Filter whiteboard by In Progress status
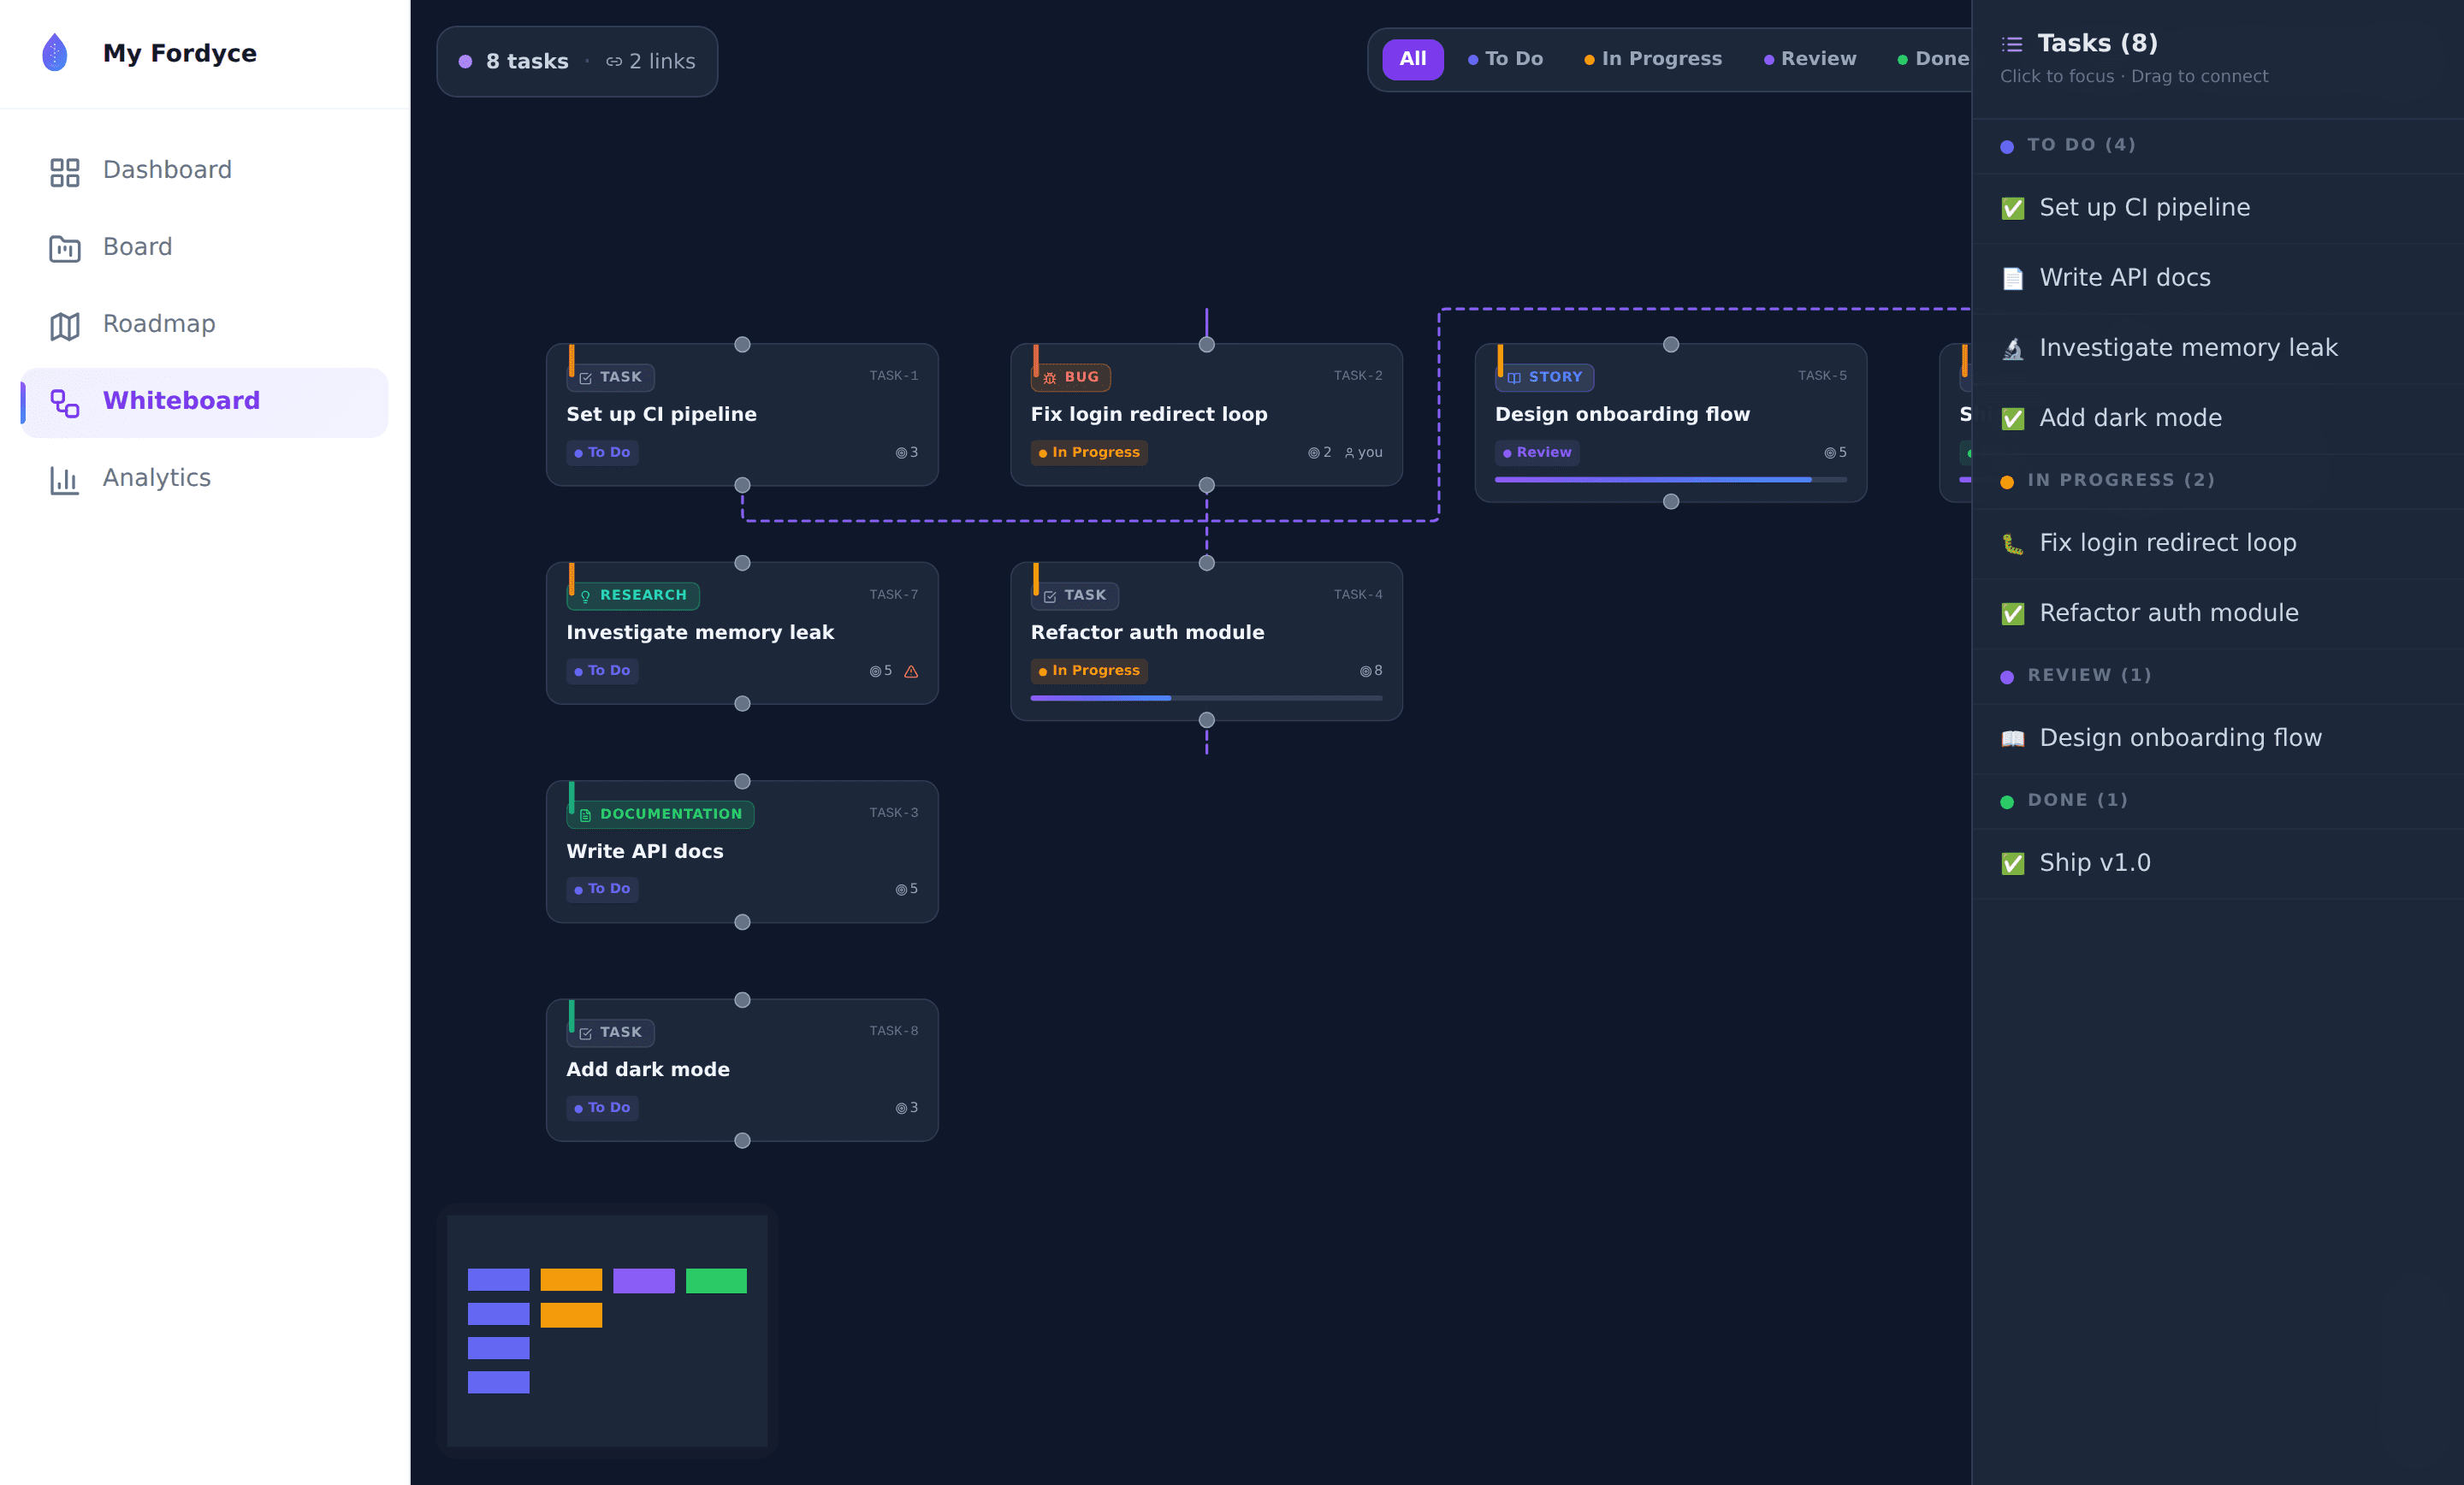2464x1485 pixels. (x=1653, y=59)
